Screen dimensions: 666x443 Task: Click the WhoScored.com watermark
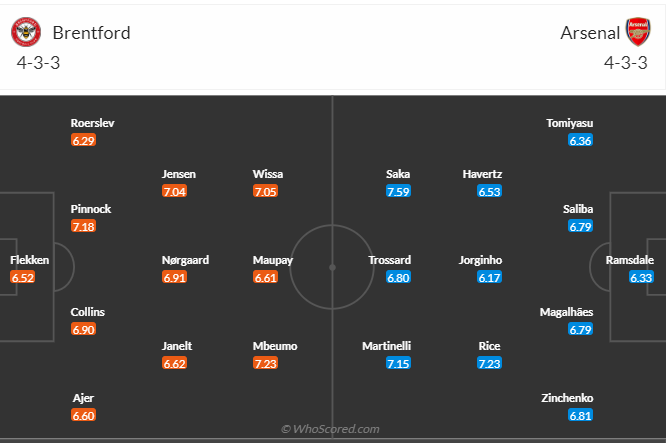333,429
